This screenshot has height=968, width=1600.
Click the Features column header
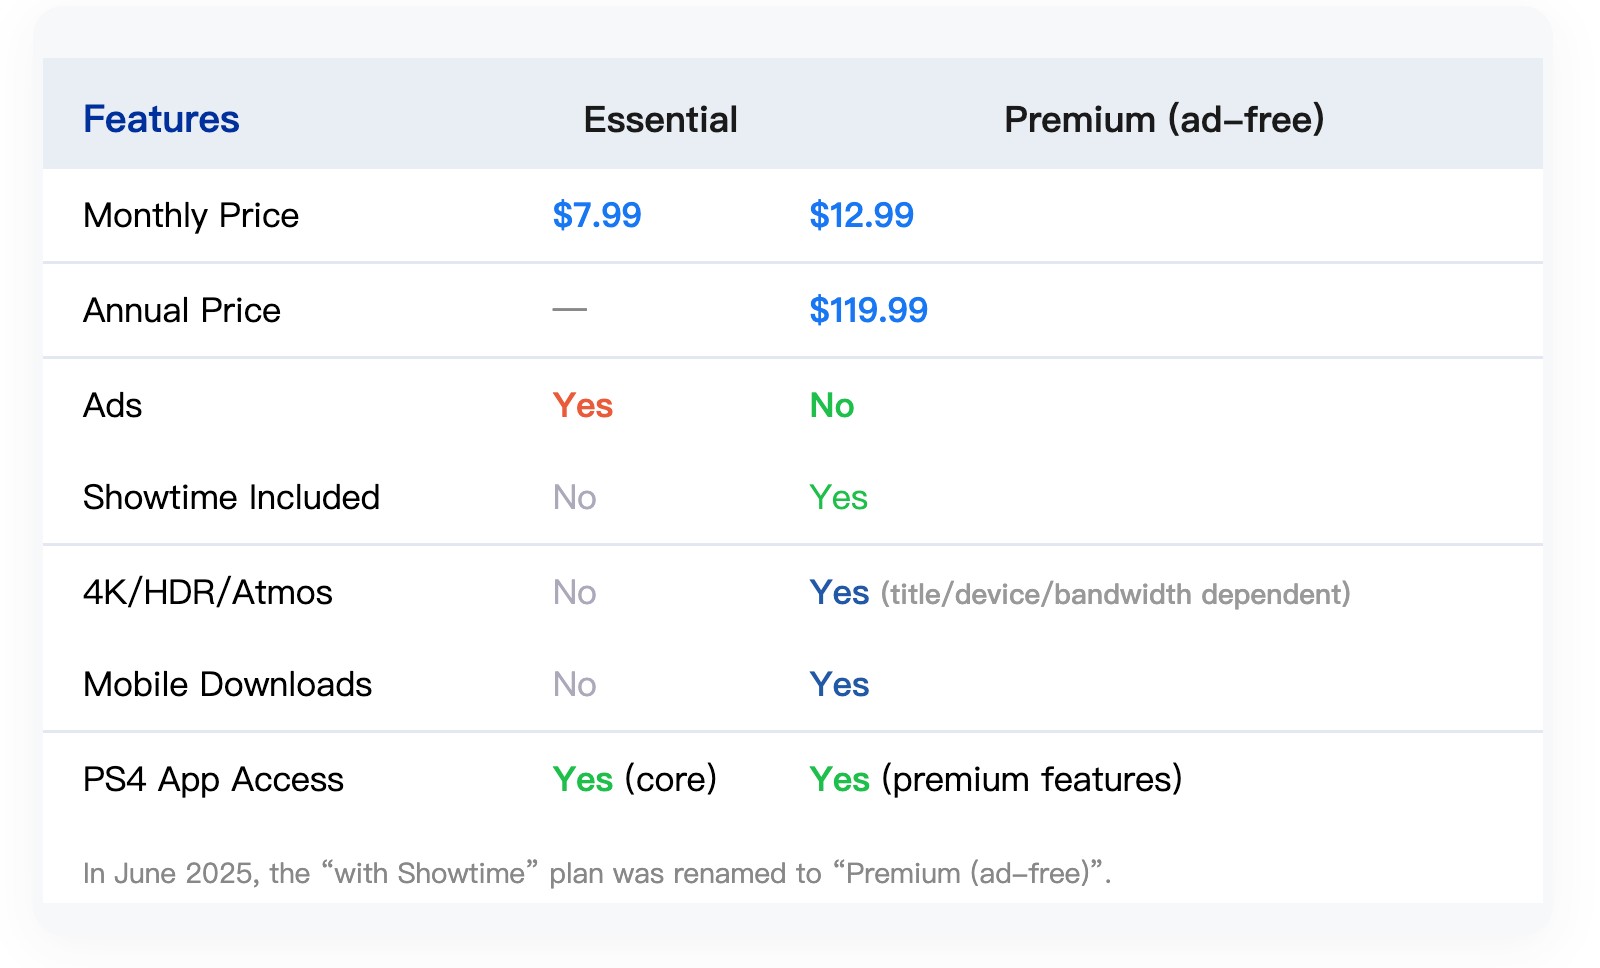[x=161, y=119]
